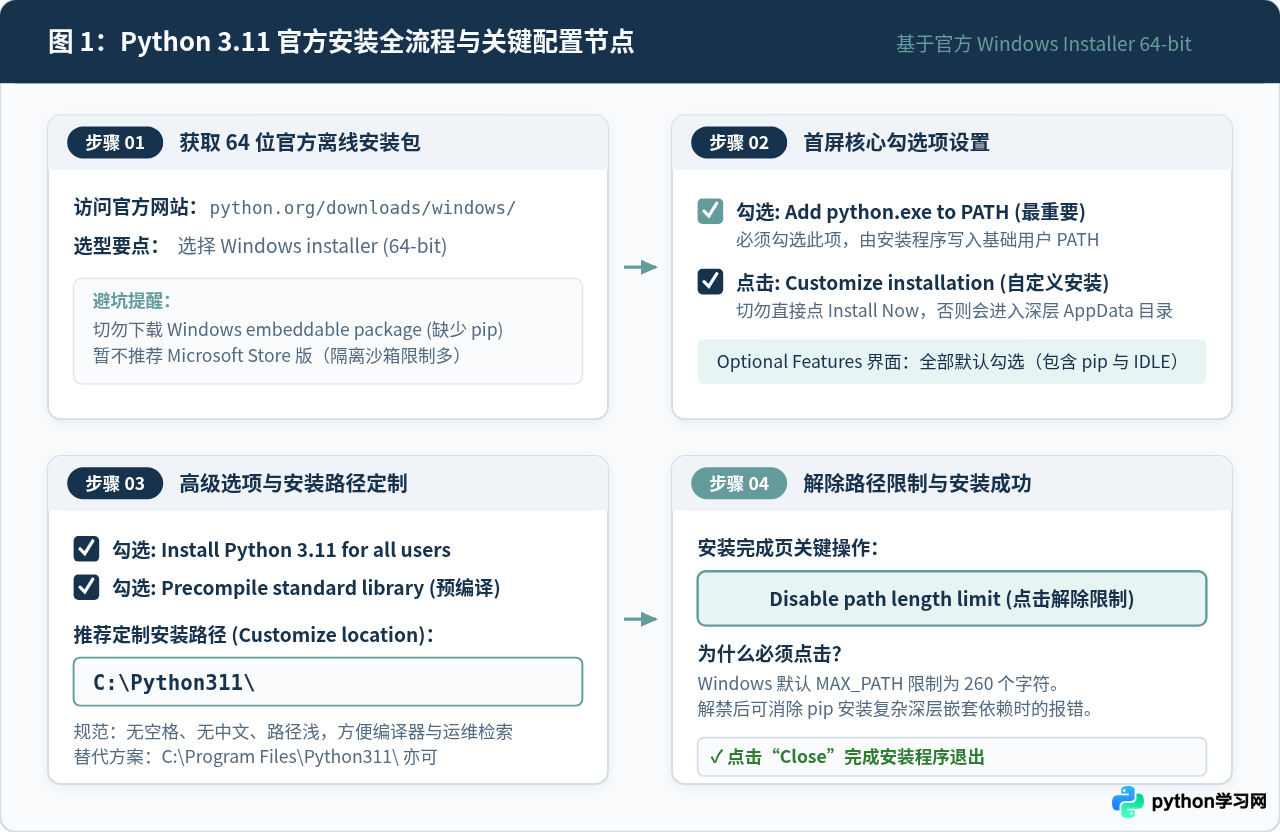Viewport: 1280px width, 832px height.
Task: Click the warning mentioning Install Now
Action: [955, 310]
